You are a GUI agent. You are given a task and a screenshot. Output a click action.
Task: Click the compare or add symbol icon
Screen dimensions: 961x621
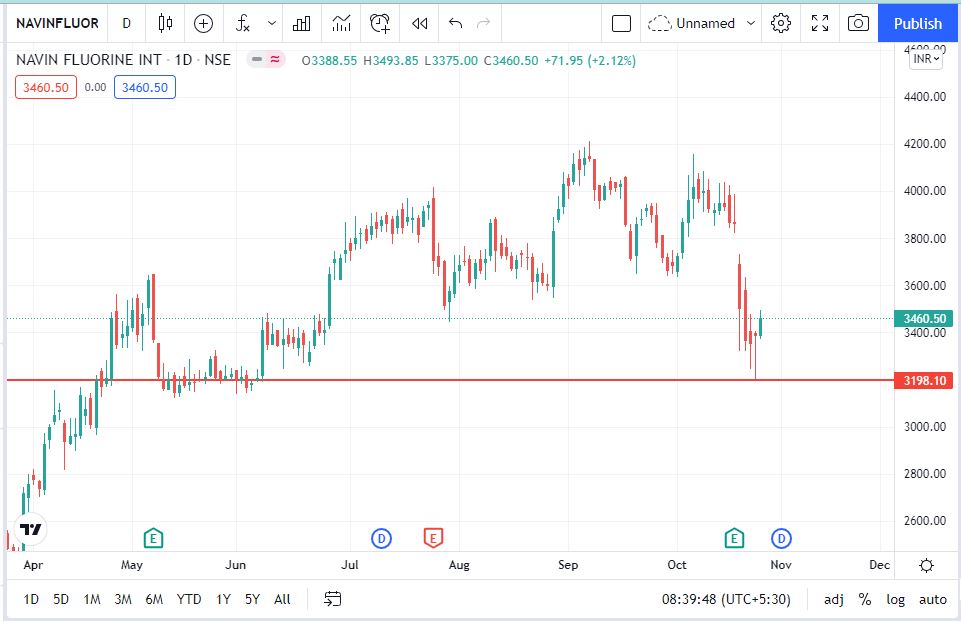[204, 23]
